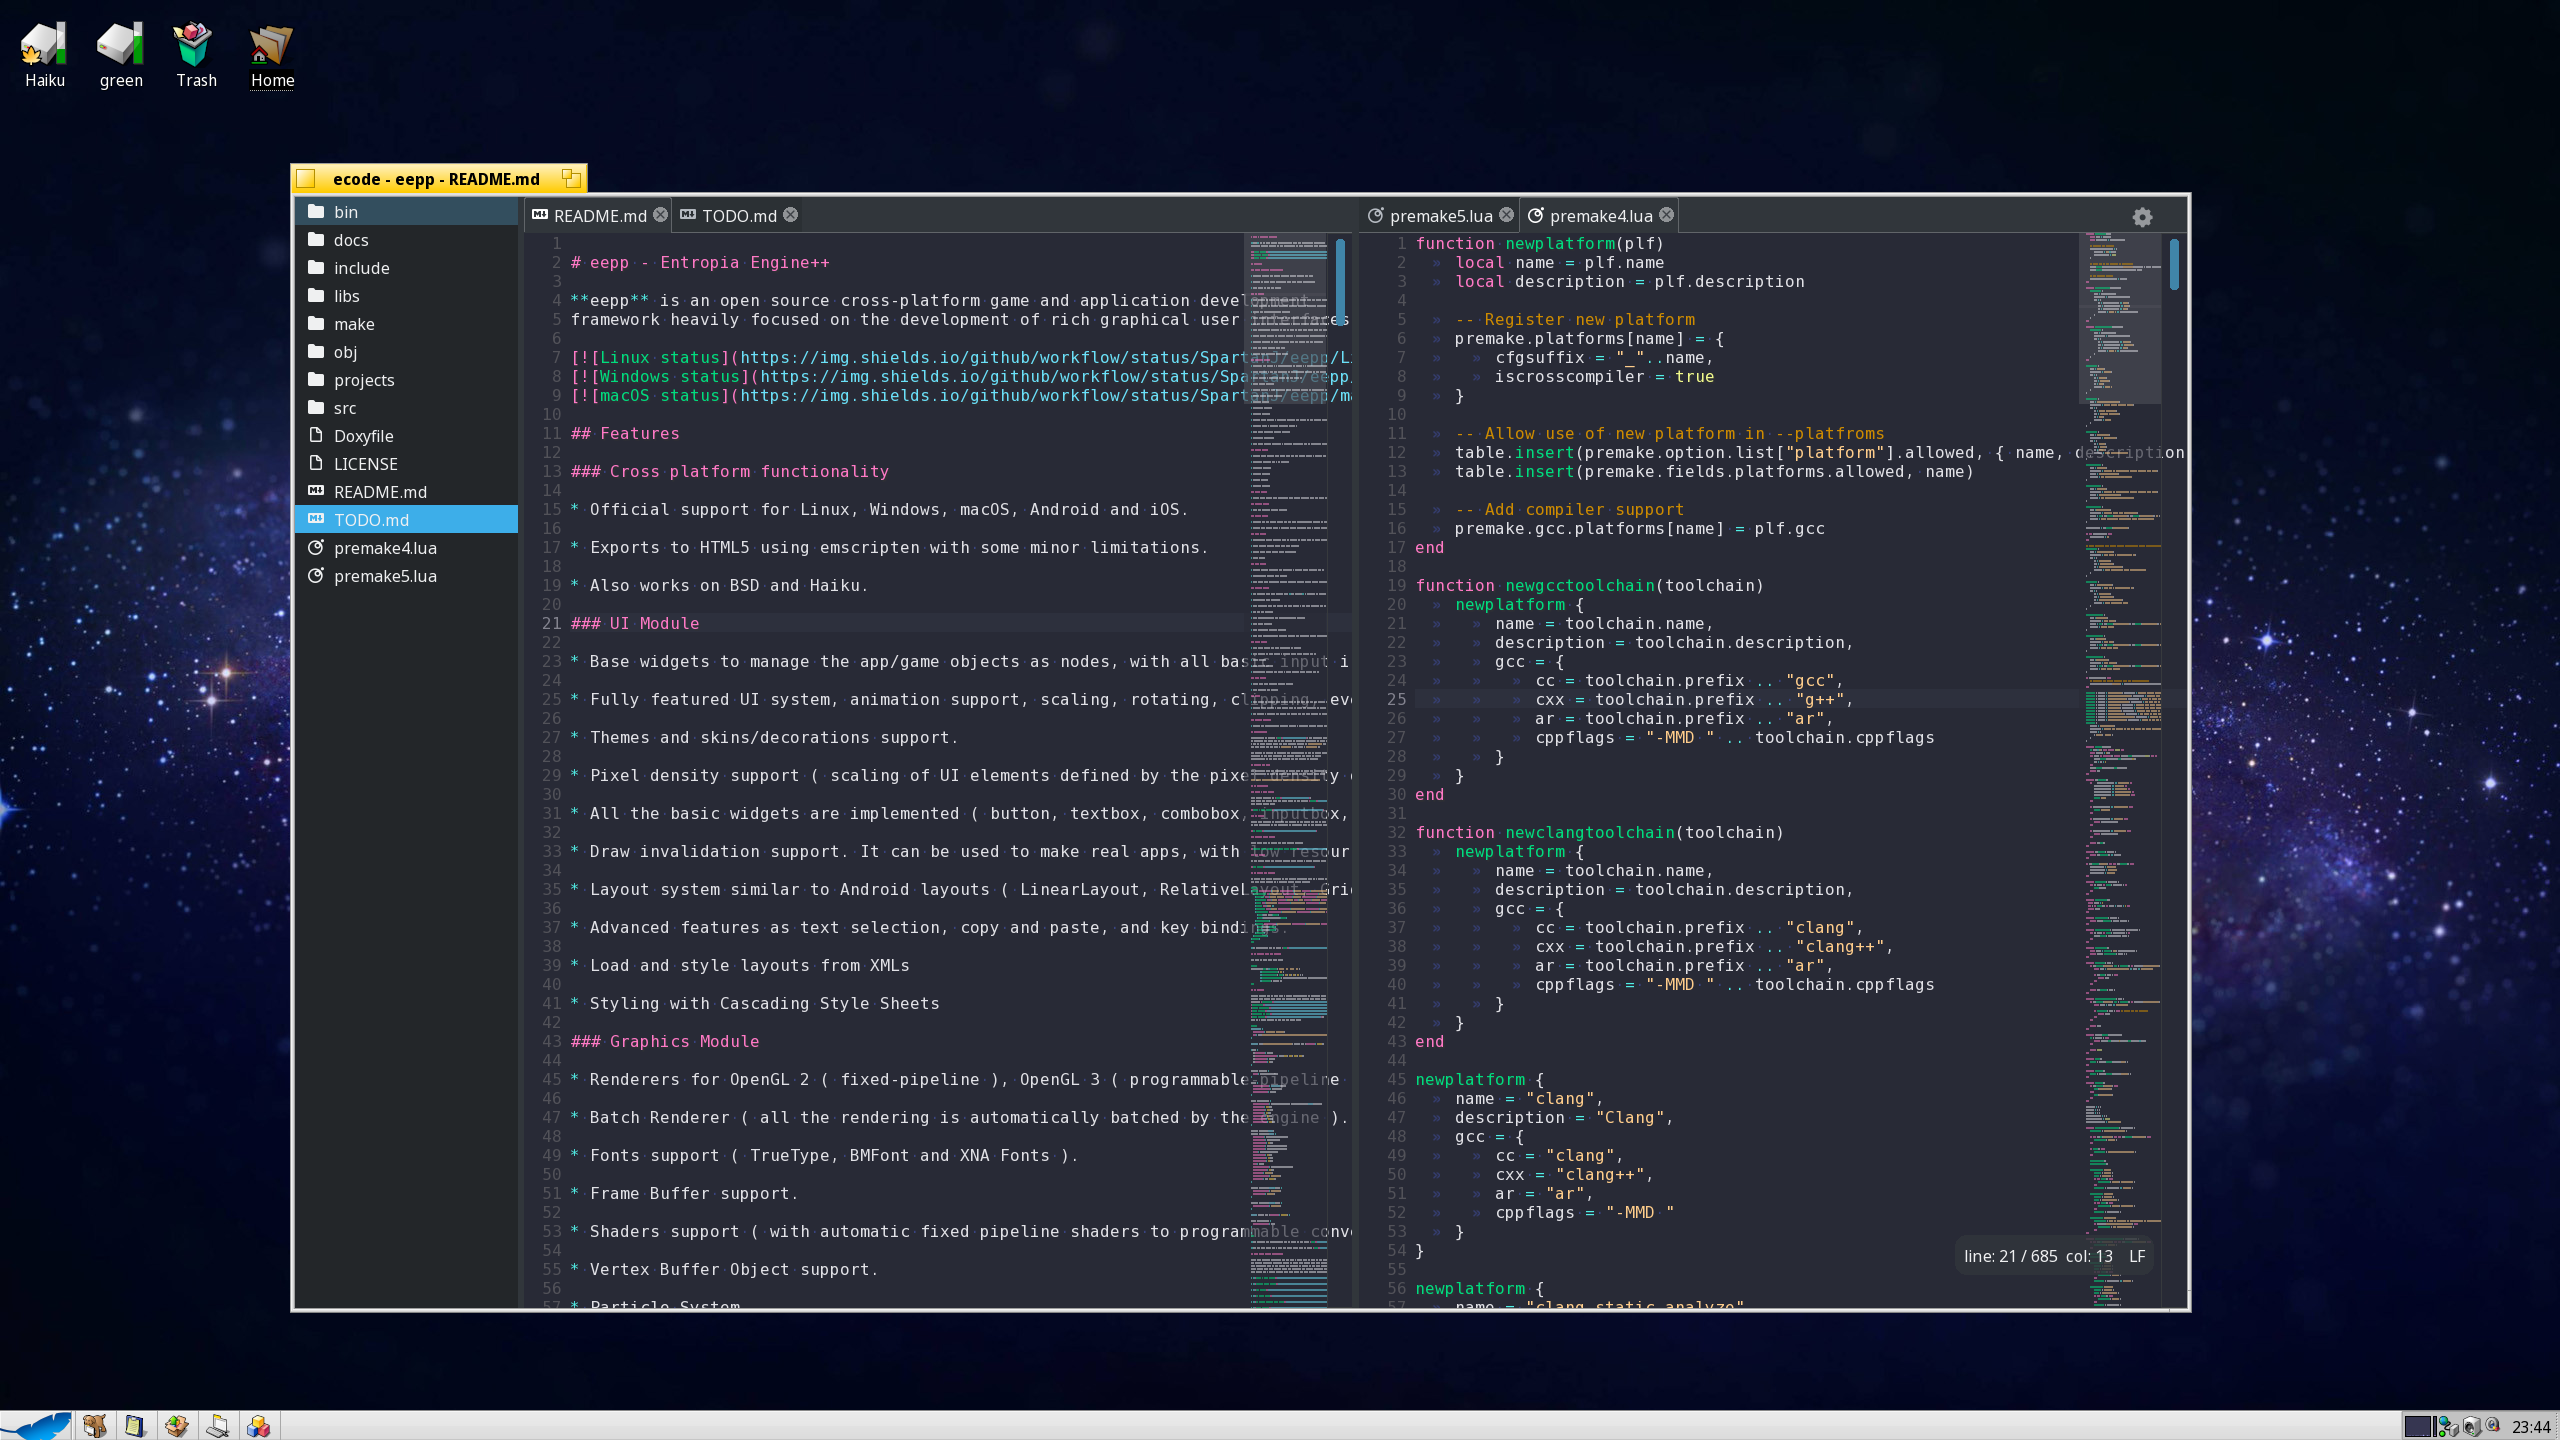Switch to the TODO.md editor tab

(738, 216)
